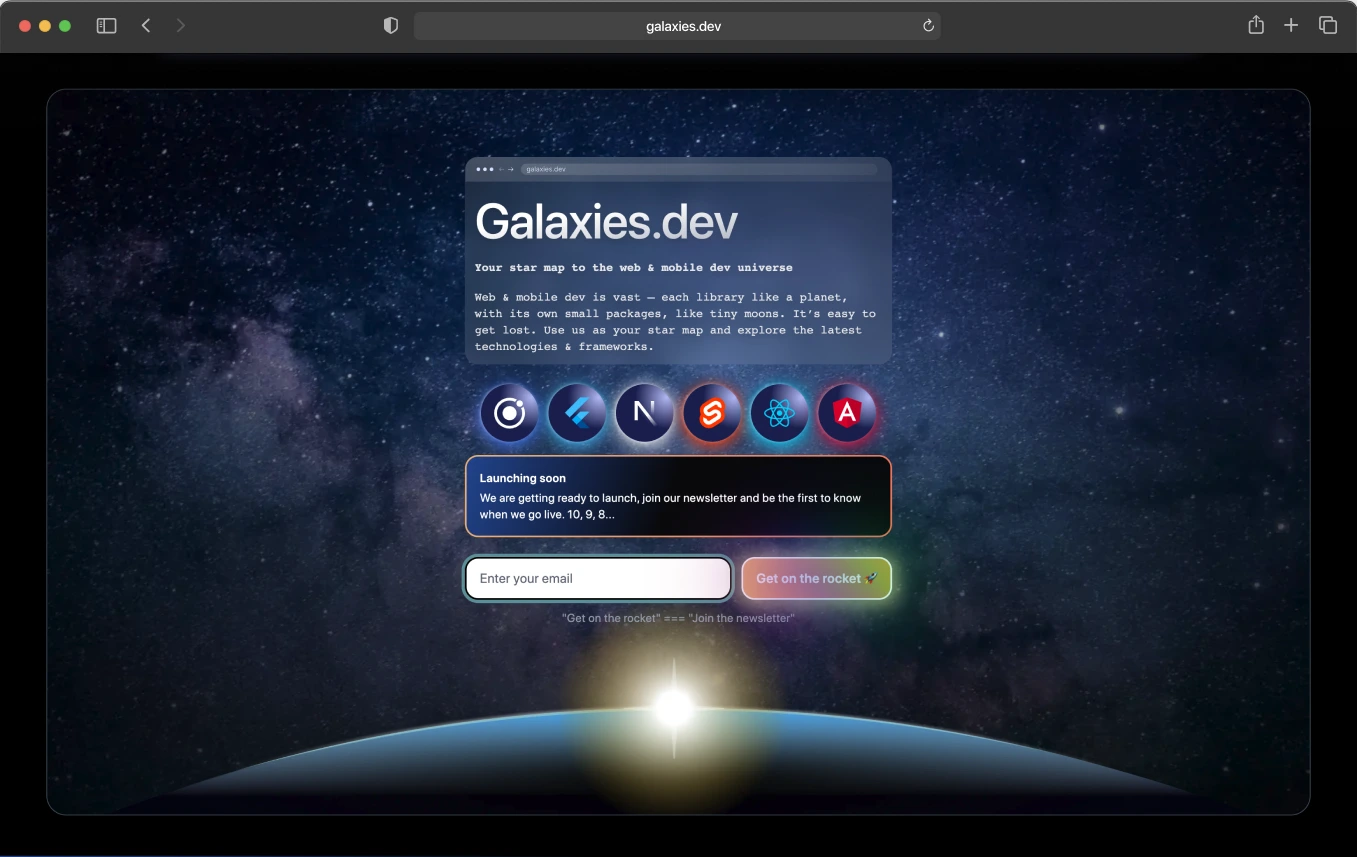1357x857 pixels.
Task: Click the Launching soon announcement card
Action: point(678,495)
